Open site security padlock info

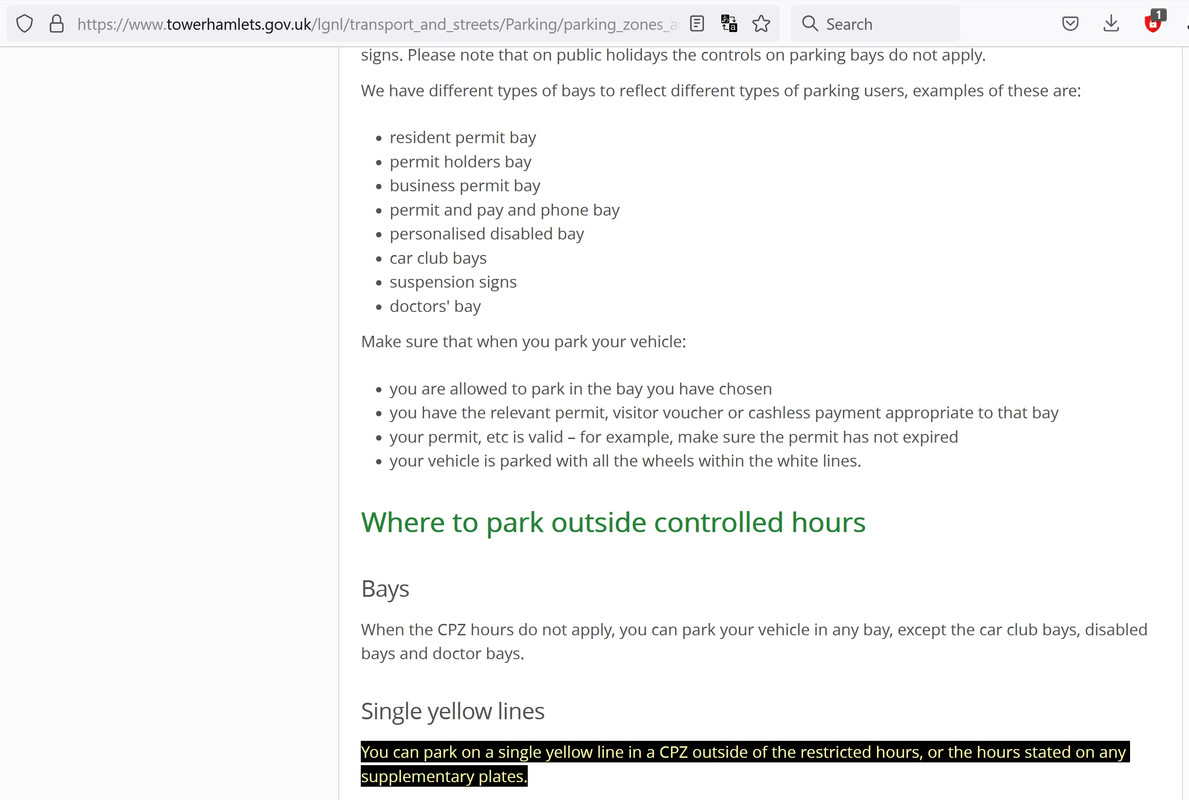pos(56,24)
